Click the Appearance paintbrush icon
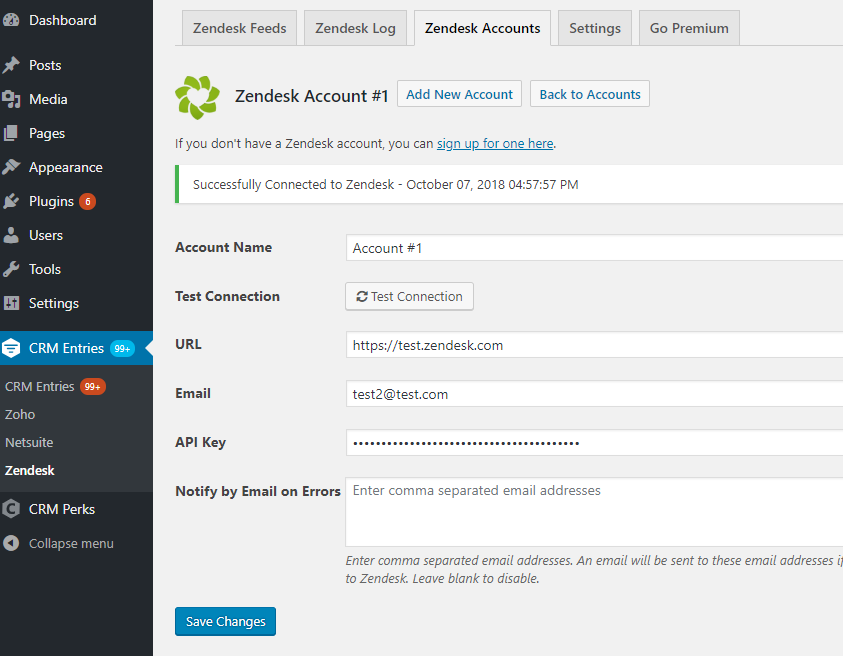Viewport: 843px width, 656px height. [x=11, y=167]
